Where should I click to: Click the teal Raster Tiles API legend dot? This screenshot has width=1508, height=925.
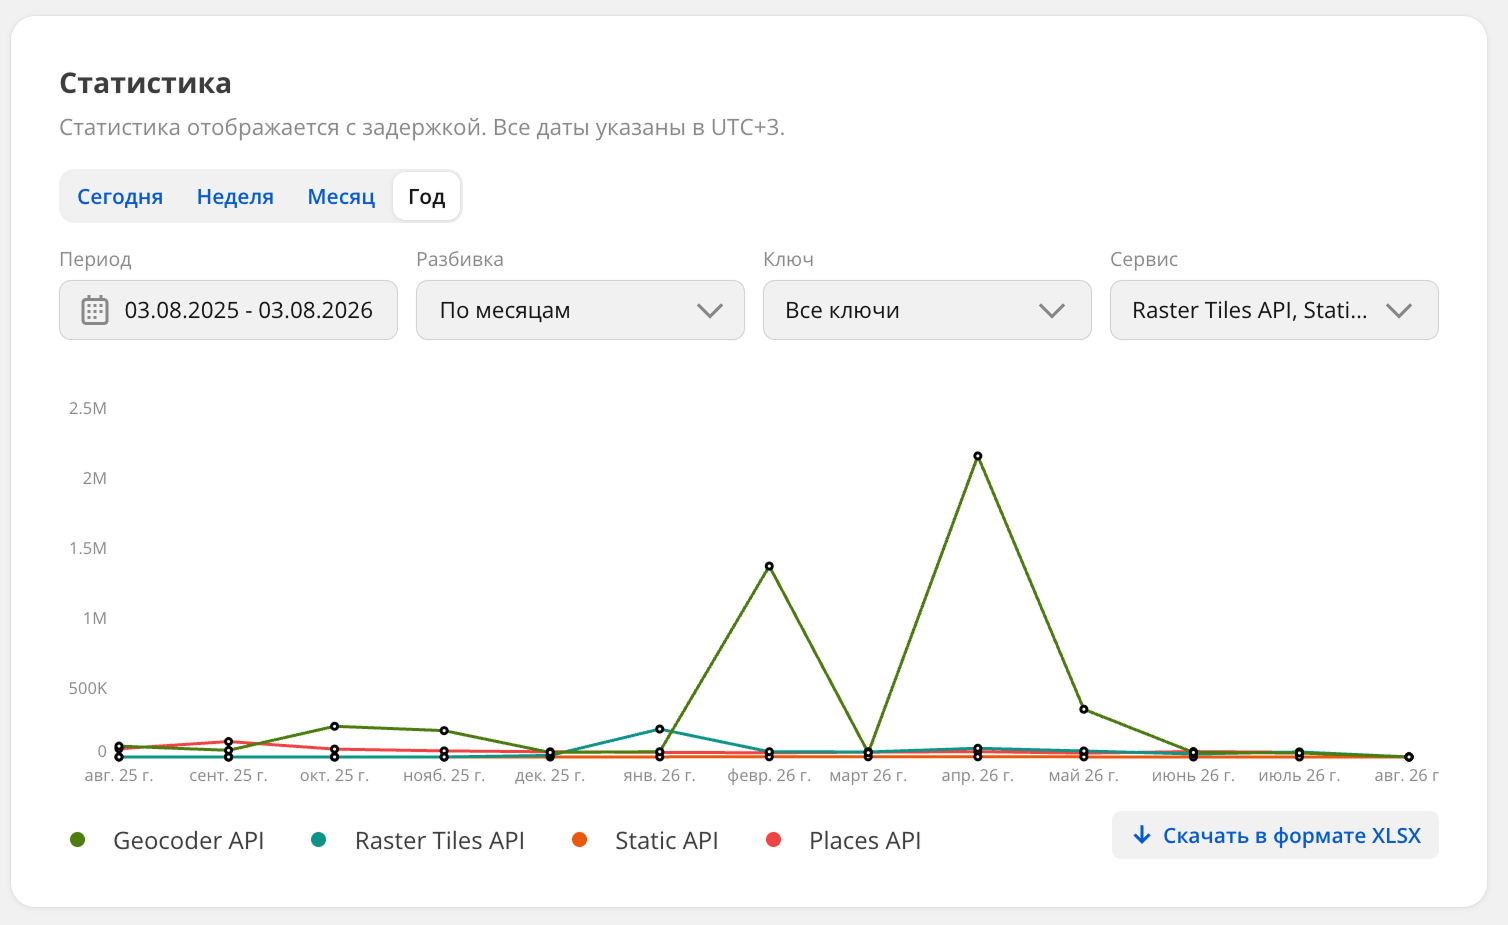(x=318, y=840)
